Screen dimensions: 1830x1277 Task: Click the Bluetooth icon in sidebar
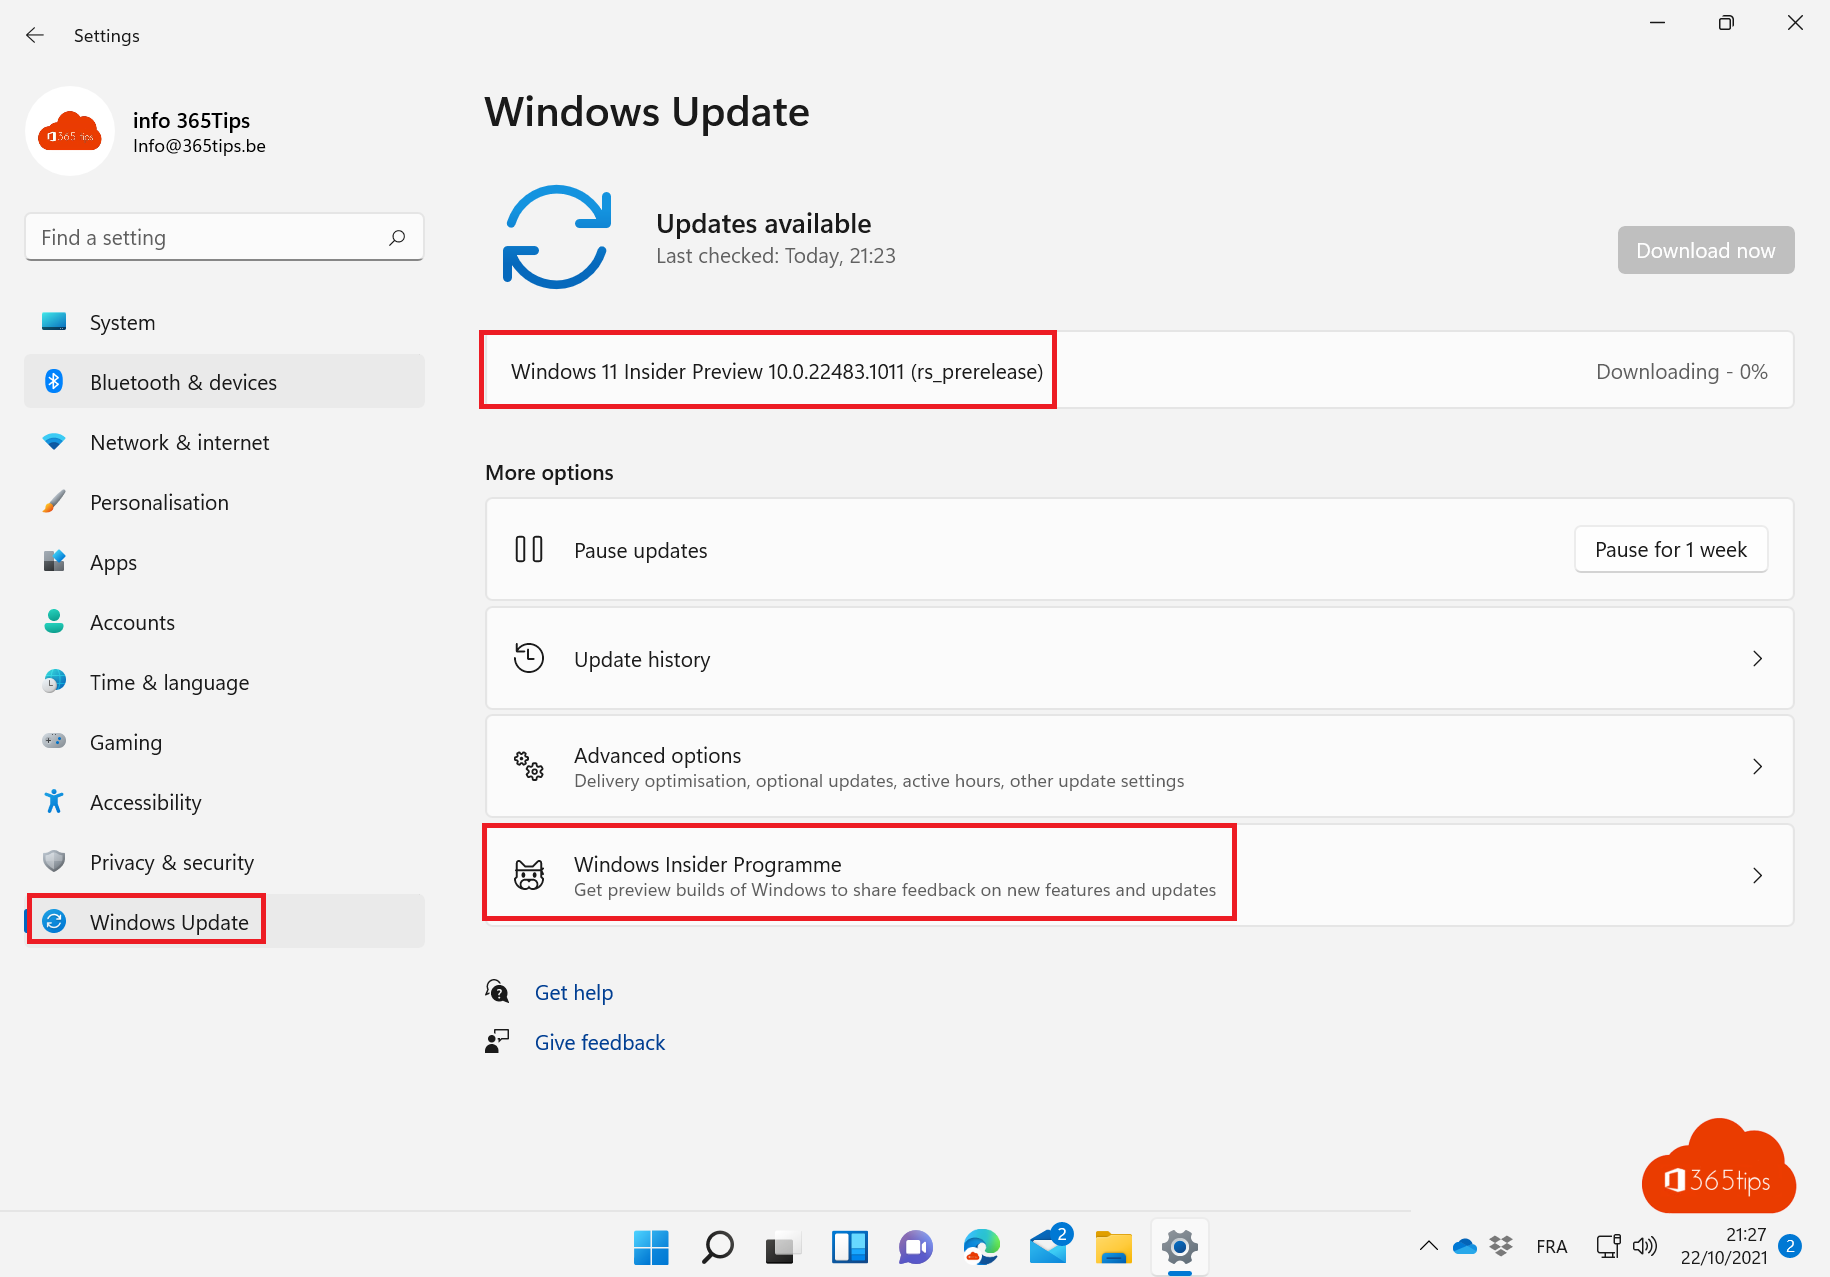tap(54, 381)
